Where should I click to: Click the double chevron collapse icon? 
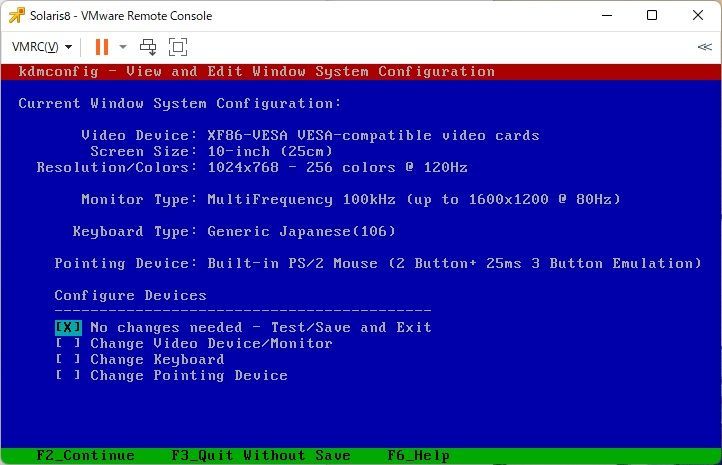pos(705,46)
